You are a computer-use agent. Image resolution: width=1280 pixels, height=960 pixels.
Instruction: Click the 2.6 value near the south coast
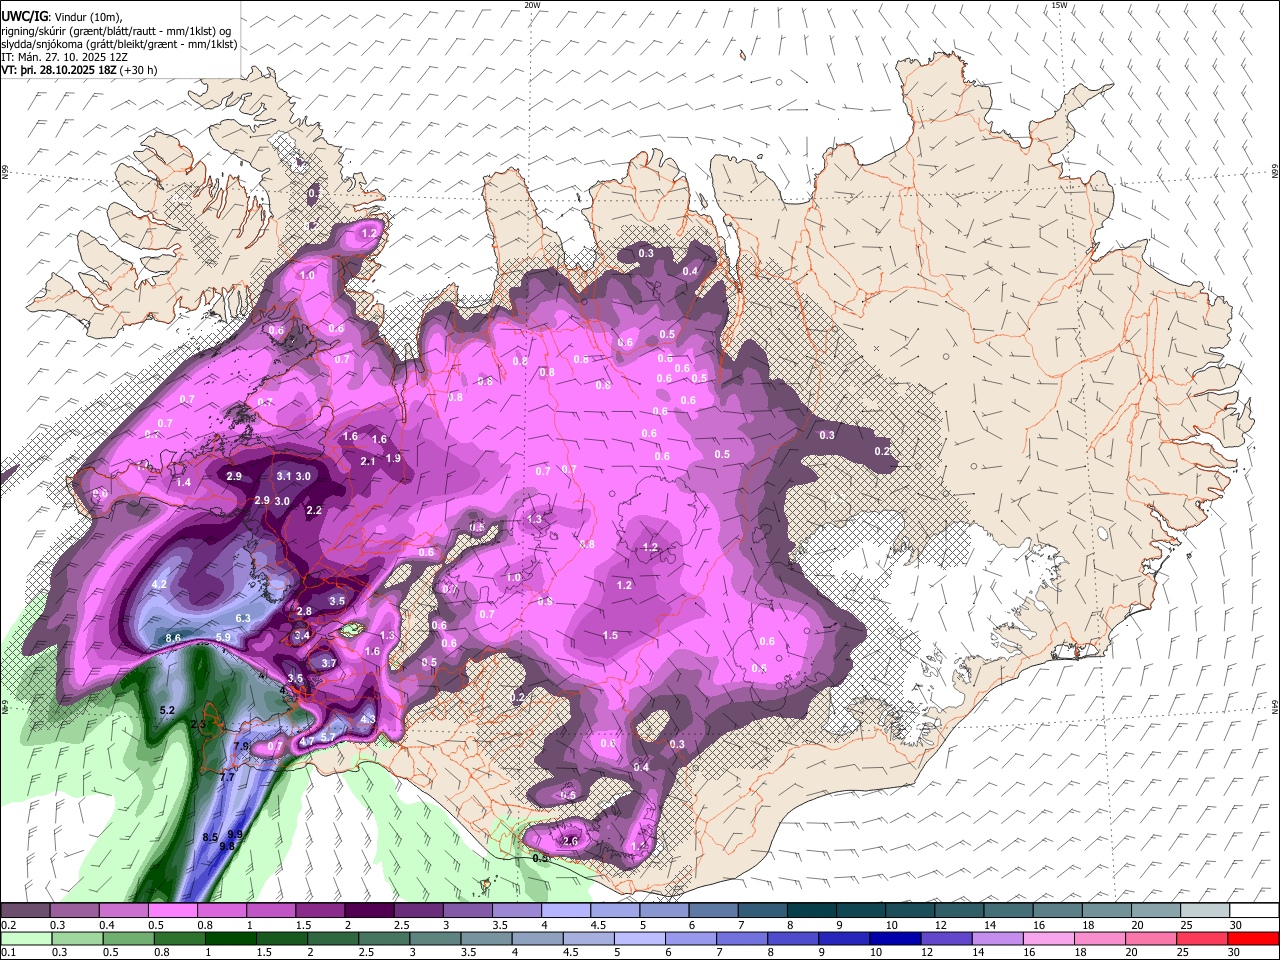(570, 841)
